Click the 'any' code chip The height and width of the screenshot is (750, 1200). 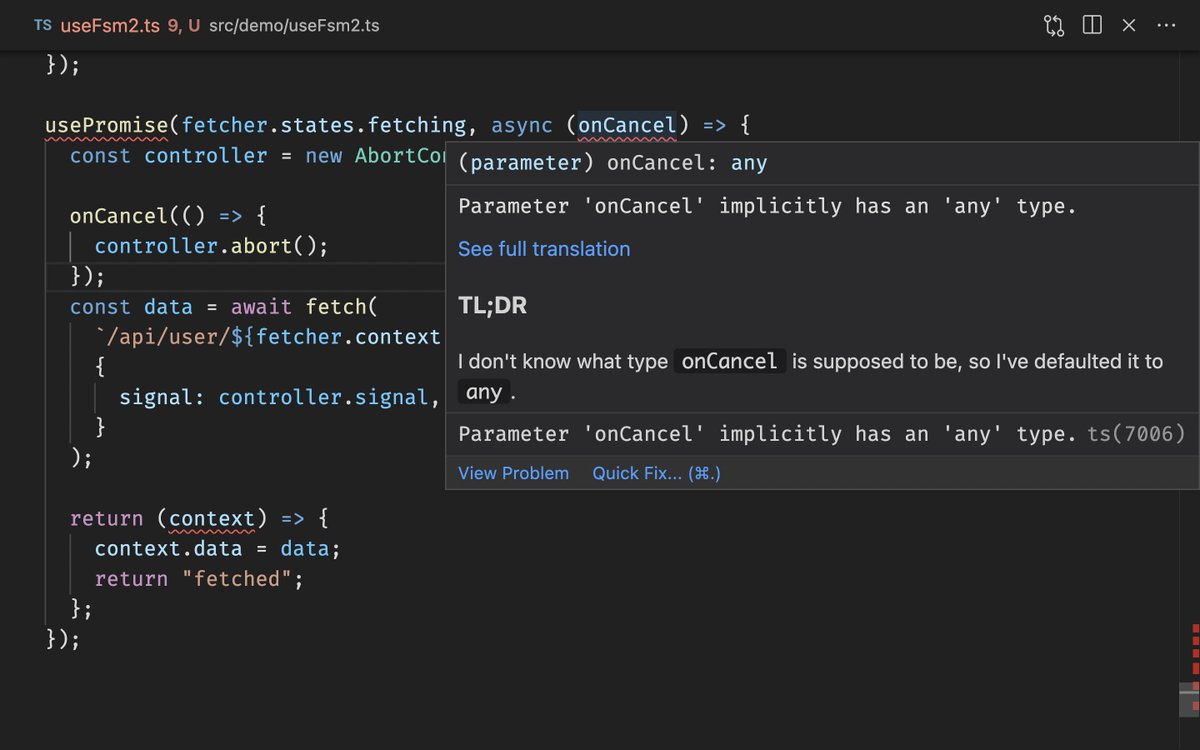[483, 392]
